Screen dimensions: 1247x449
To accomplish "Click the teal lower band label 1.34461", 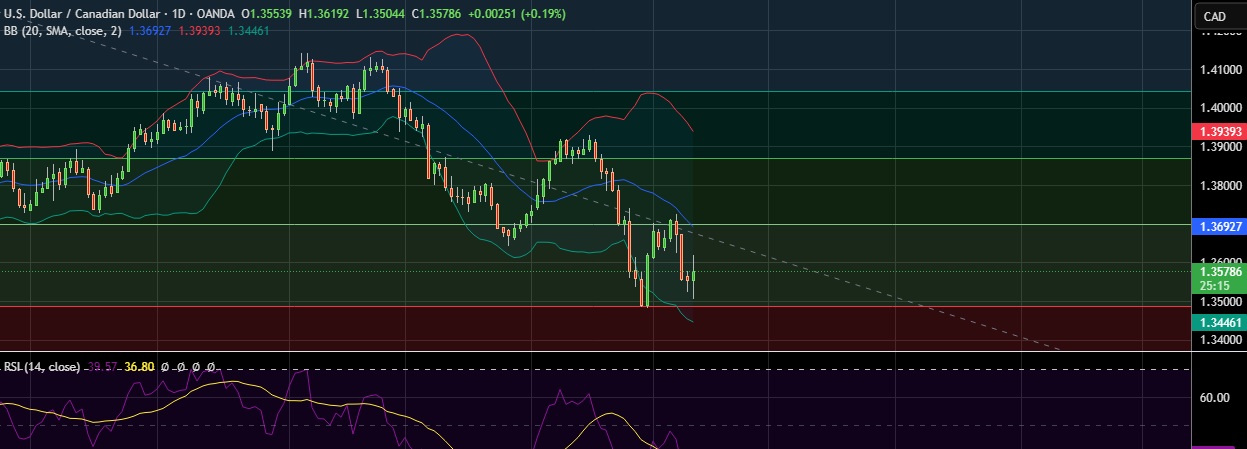I will [x=1218, y=322].
